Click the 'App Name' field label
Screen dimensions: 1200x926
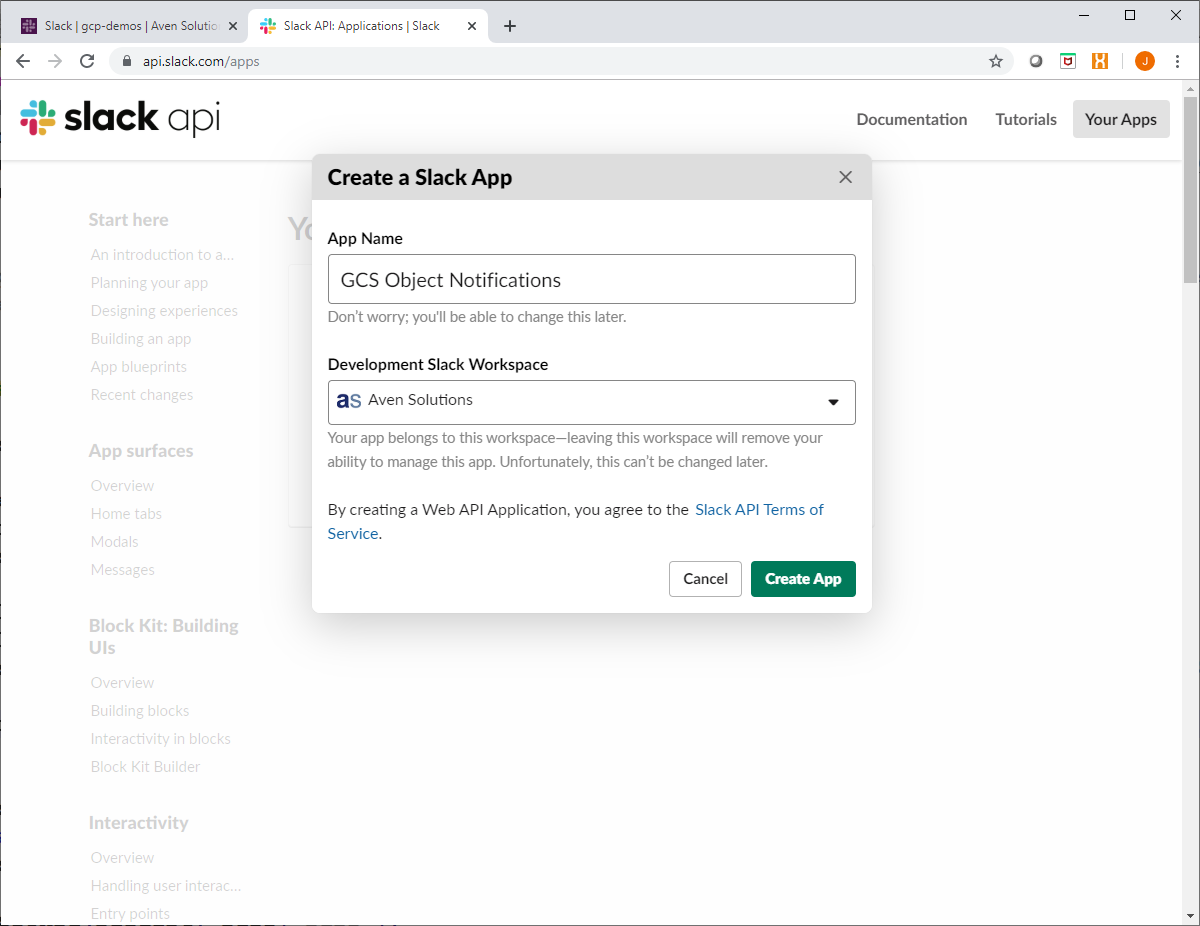(365, 239)
